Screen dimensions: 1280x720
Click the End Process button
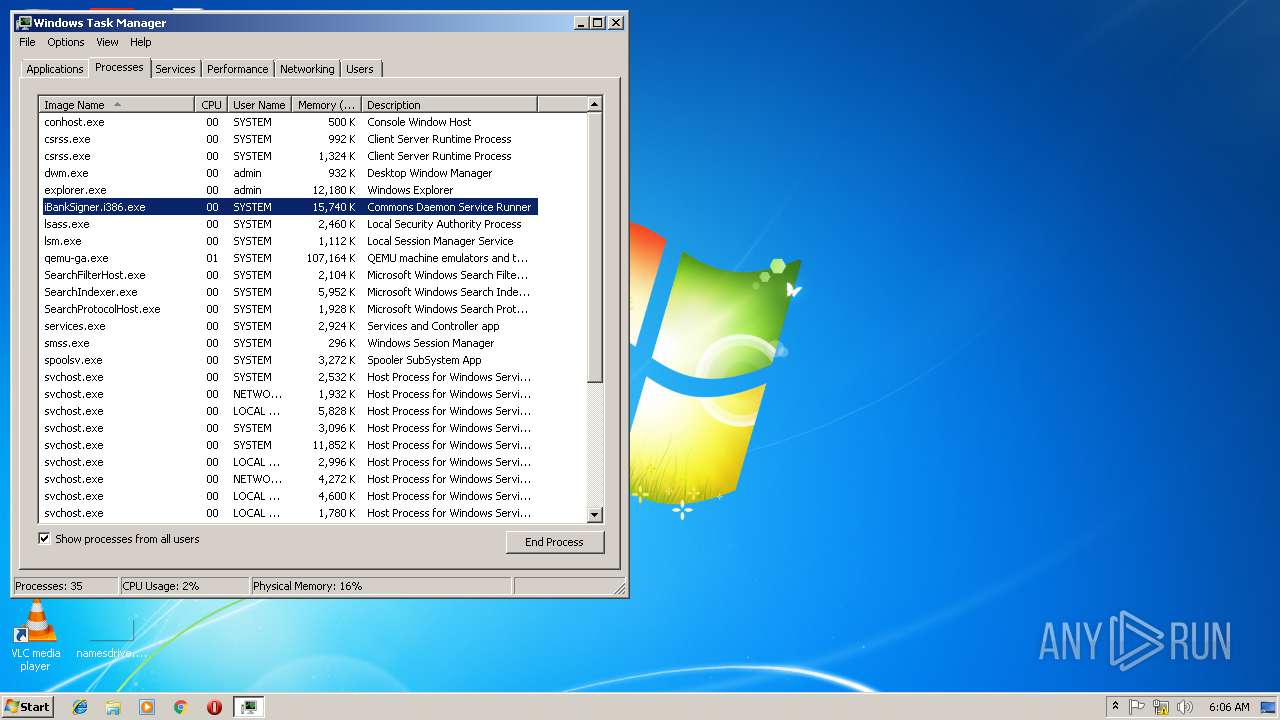click(x=555, y=542)
